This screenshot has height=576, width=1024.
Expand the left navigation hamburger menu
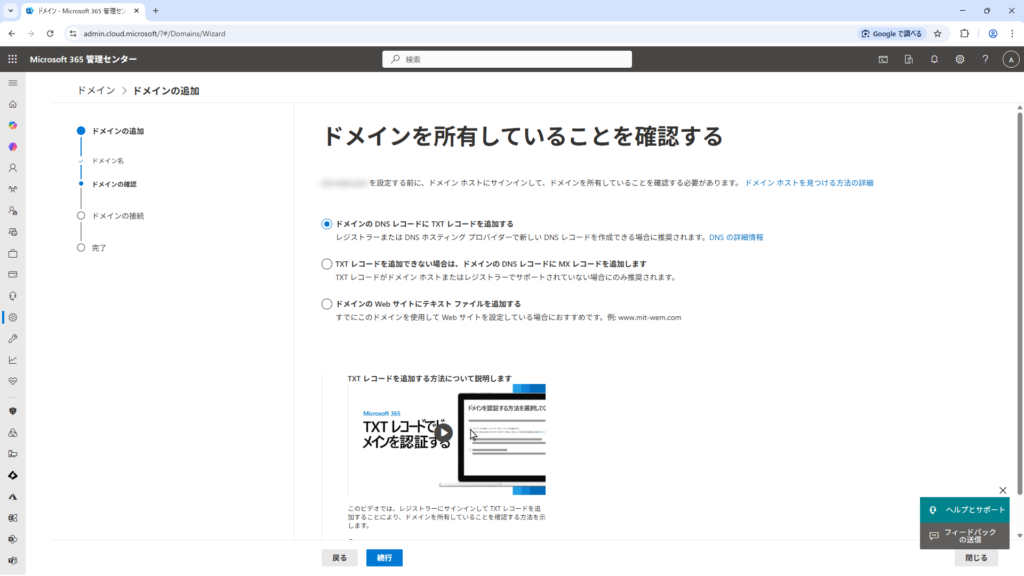tap(13, 82)
